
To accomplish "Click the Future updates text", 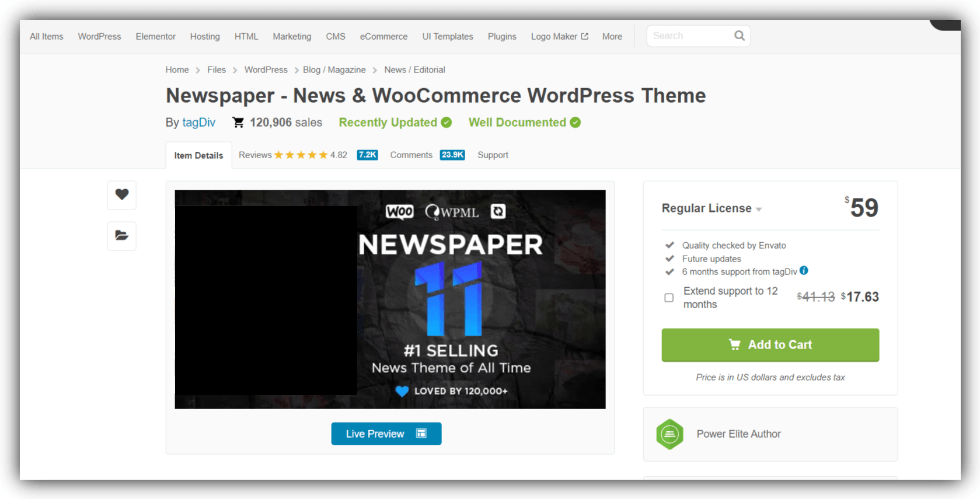I will 711,259.
